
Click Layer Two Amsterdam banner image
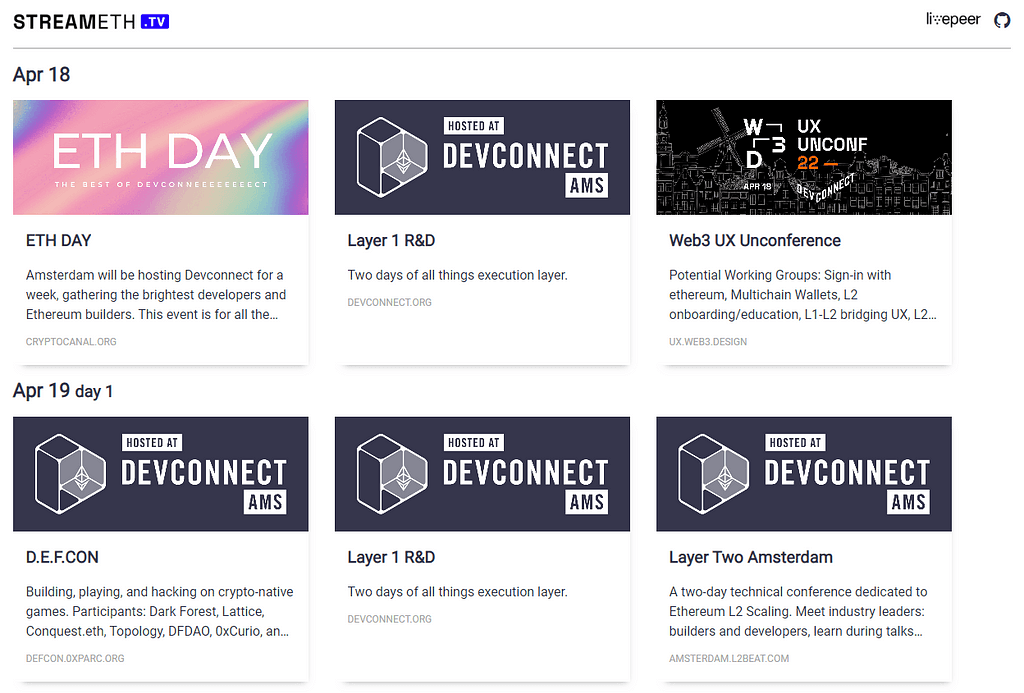pyautogui.click(x=803, y=474)
